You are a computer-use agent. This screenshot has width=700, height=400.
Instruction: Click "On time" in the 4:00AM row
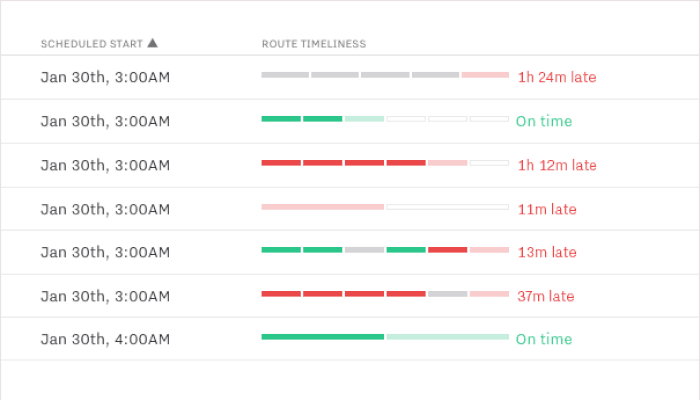[544, 339]
